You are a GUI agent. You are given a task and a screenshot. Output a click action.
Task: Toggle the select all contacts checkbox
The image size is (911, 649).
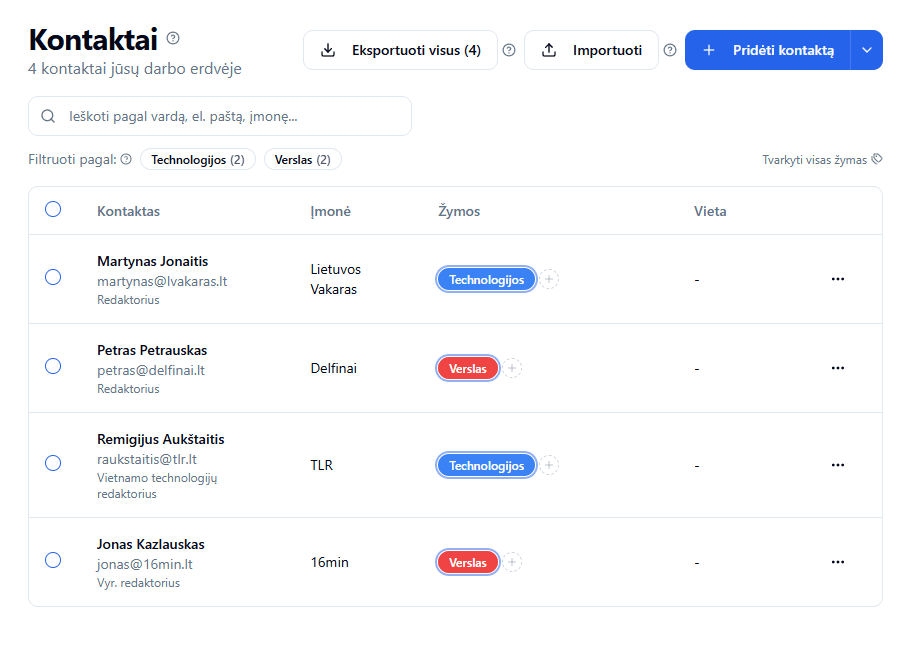53,209
